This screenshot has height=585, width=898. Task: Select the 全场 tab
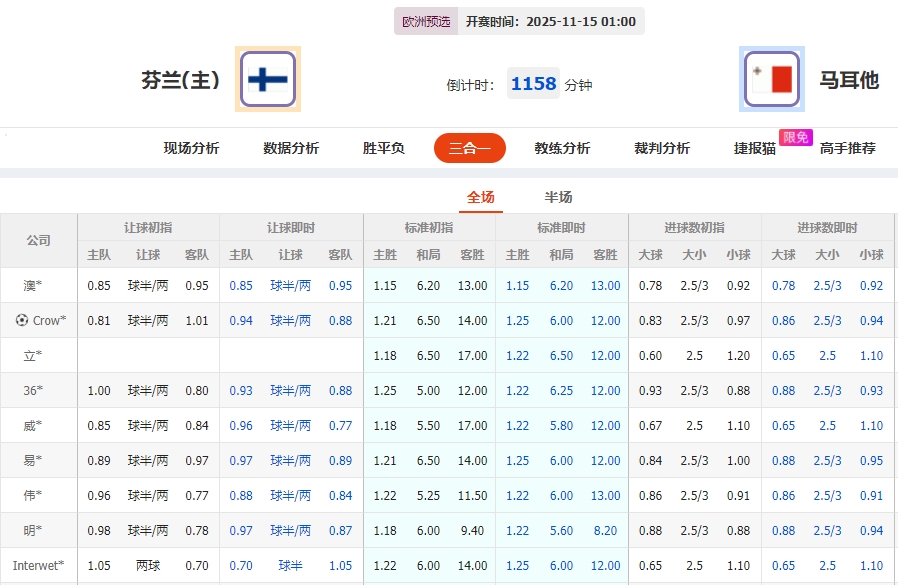pyautogui.click(x=480, y=197)
